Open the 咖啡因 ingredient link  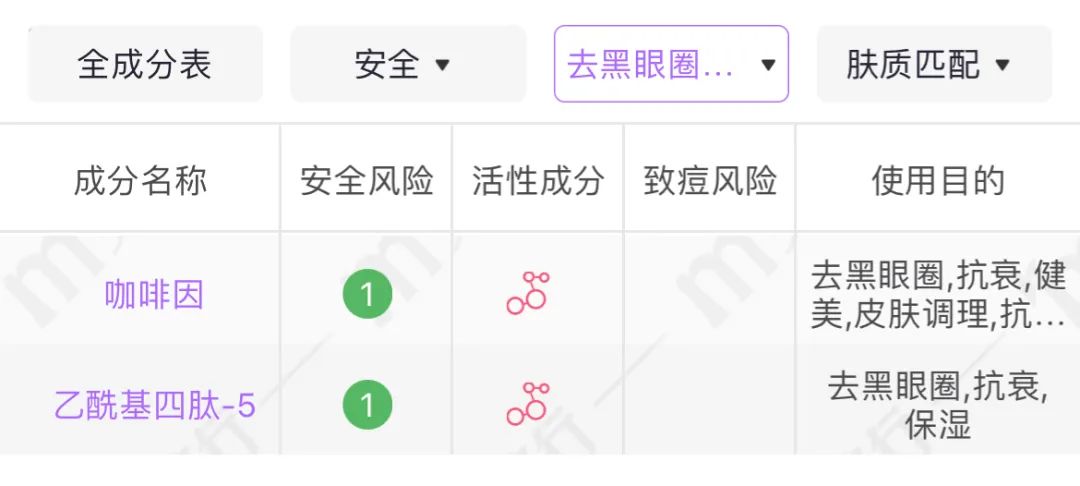tap(154, 295)
